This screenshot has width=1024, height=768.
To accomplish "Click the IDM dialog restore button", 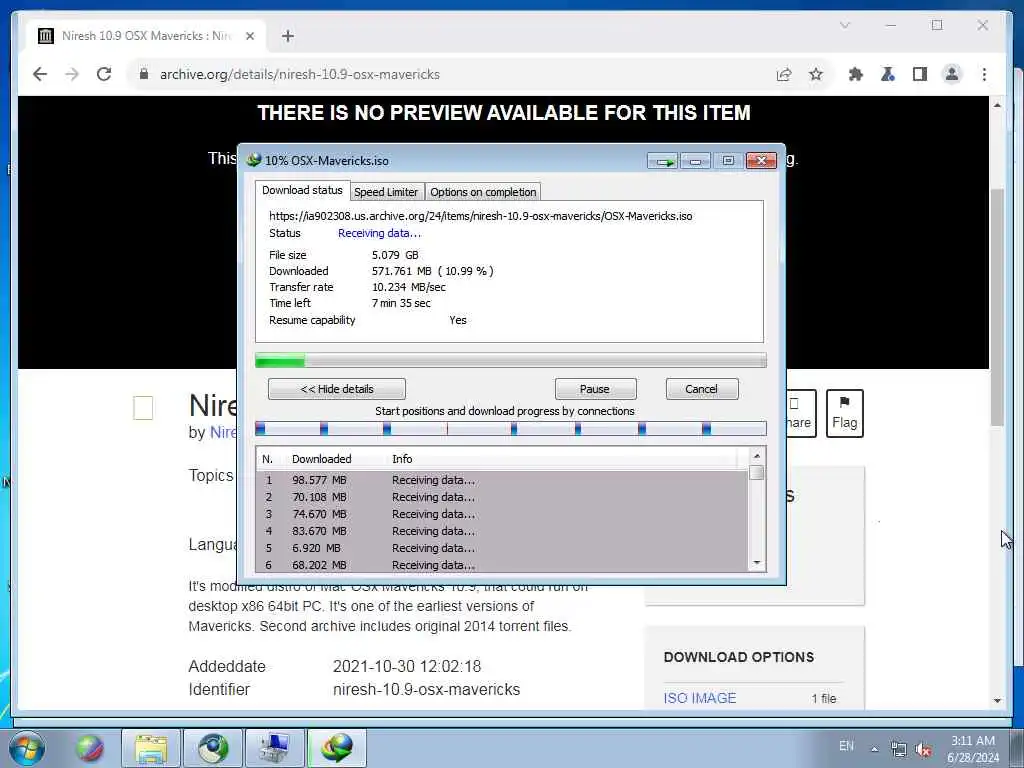I will point(728,161).
